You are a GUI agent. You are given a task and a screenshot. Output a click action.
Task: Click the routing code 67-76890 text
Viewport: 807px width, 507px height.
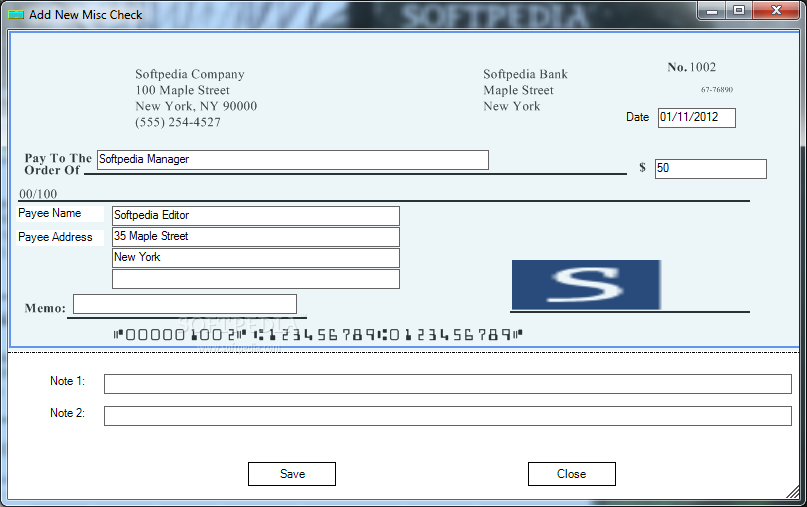click(x=717, y=90)
